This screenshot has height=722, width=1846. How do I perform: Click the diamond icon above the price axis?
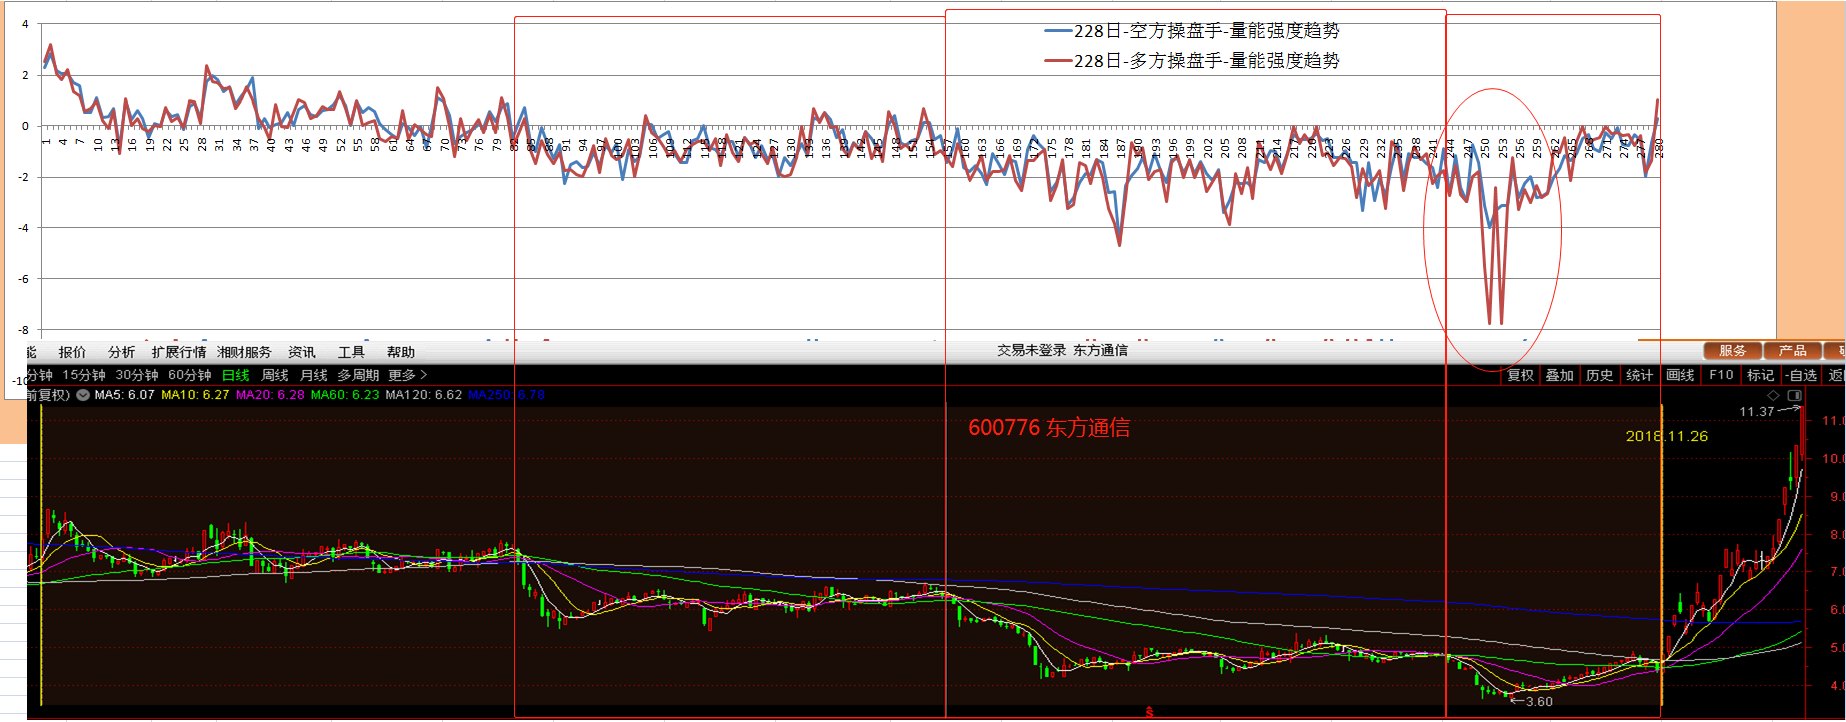pyautogui.click(x=1774, y=396)
